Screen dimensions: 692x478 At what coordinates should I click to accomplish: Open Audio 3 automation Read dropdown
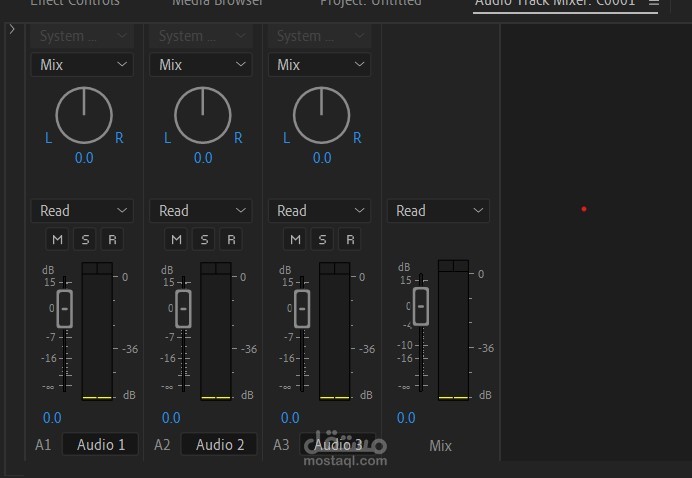(x=320, y=211)
